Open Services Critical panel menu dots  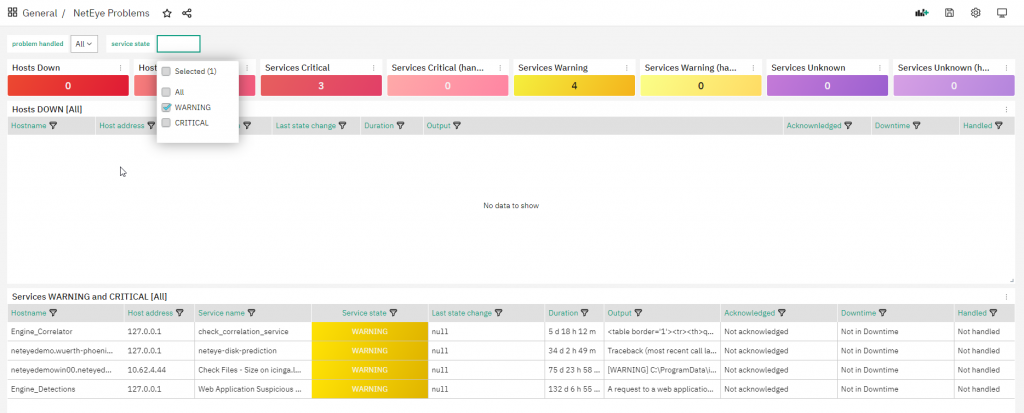click(374, 67)
